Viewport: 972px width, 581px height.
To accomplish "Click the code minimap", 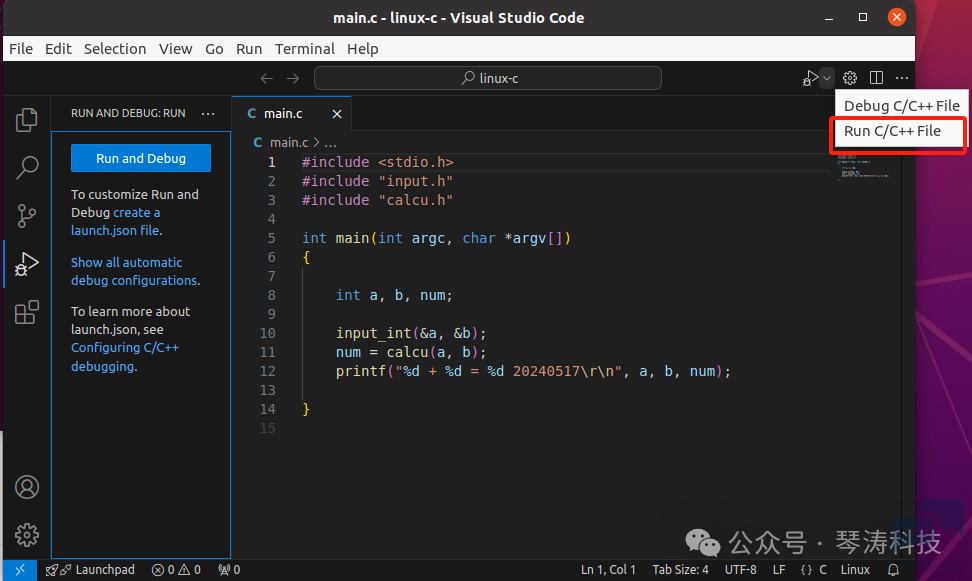I will (864, 166).
